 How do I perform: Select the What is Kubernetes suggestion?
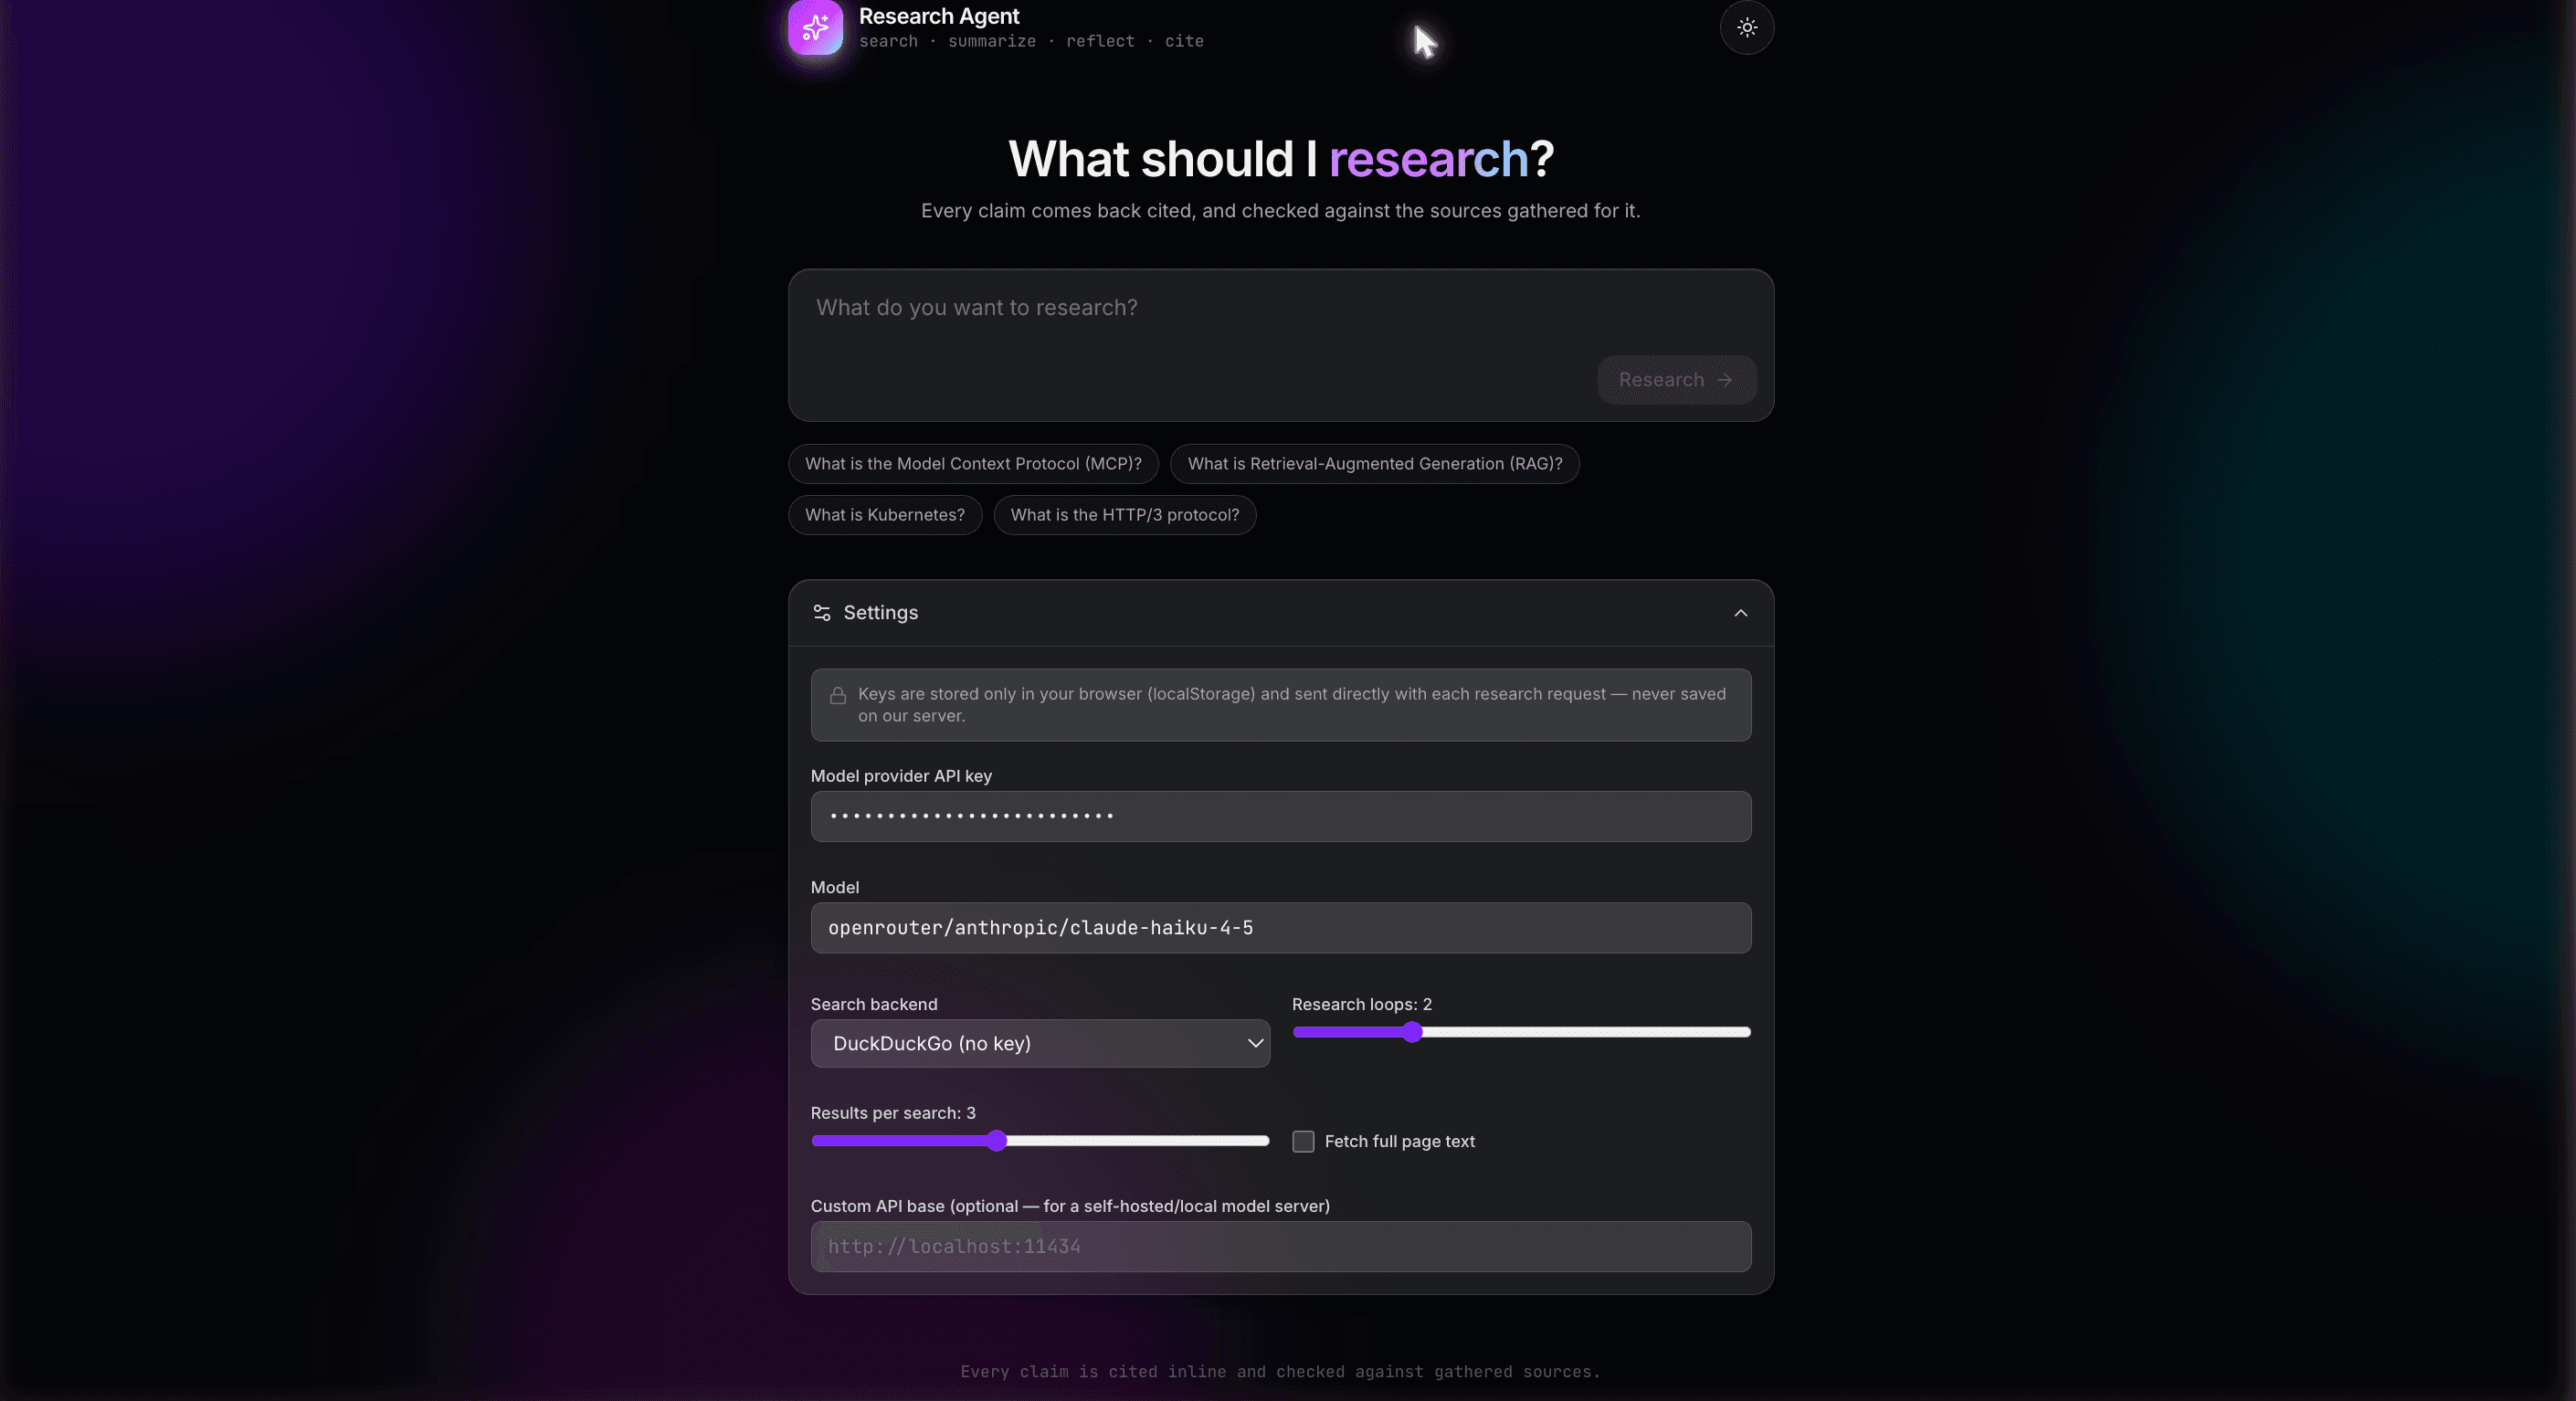click(x=885, y=515)
